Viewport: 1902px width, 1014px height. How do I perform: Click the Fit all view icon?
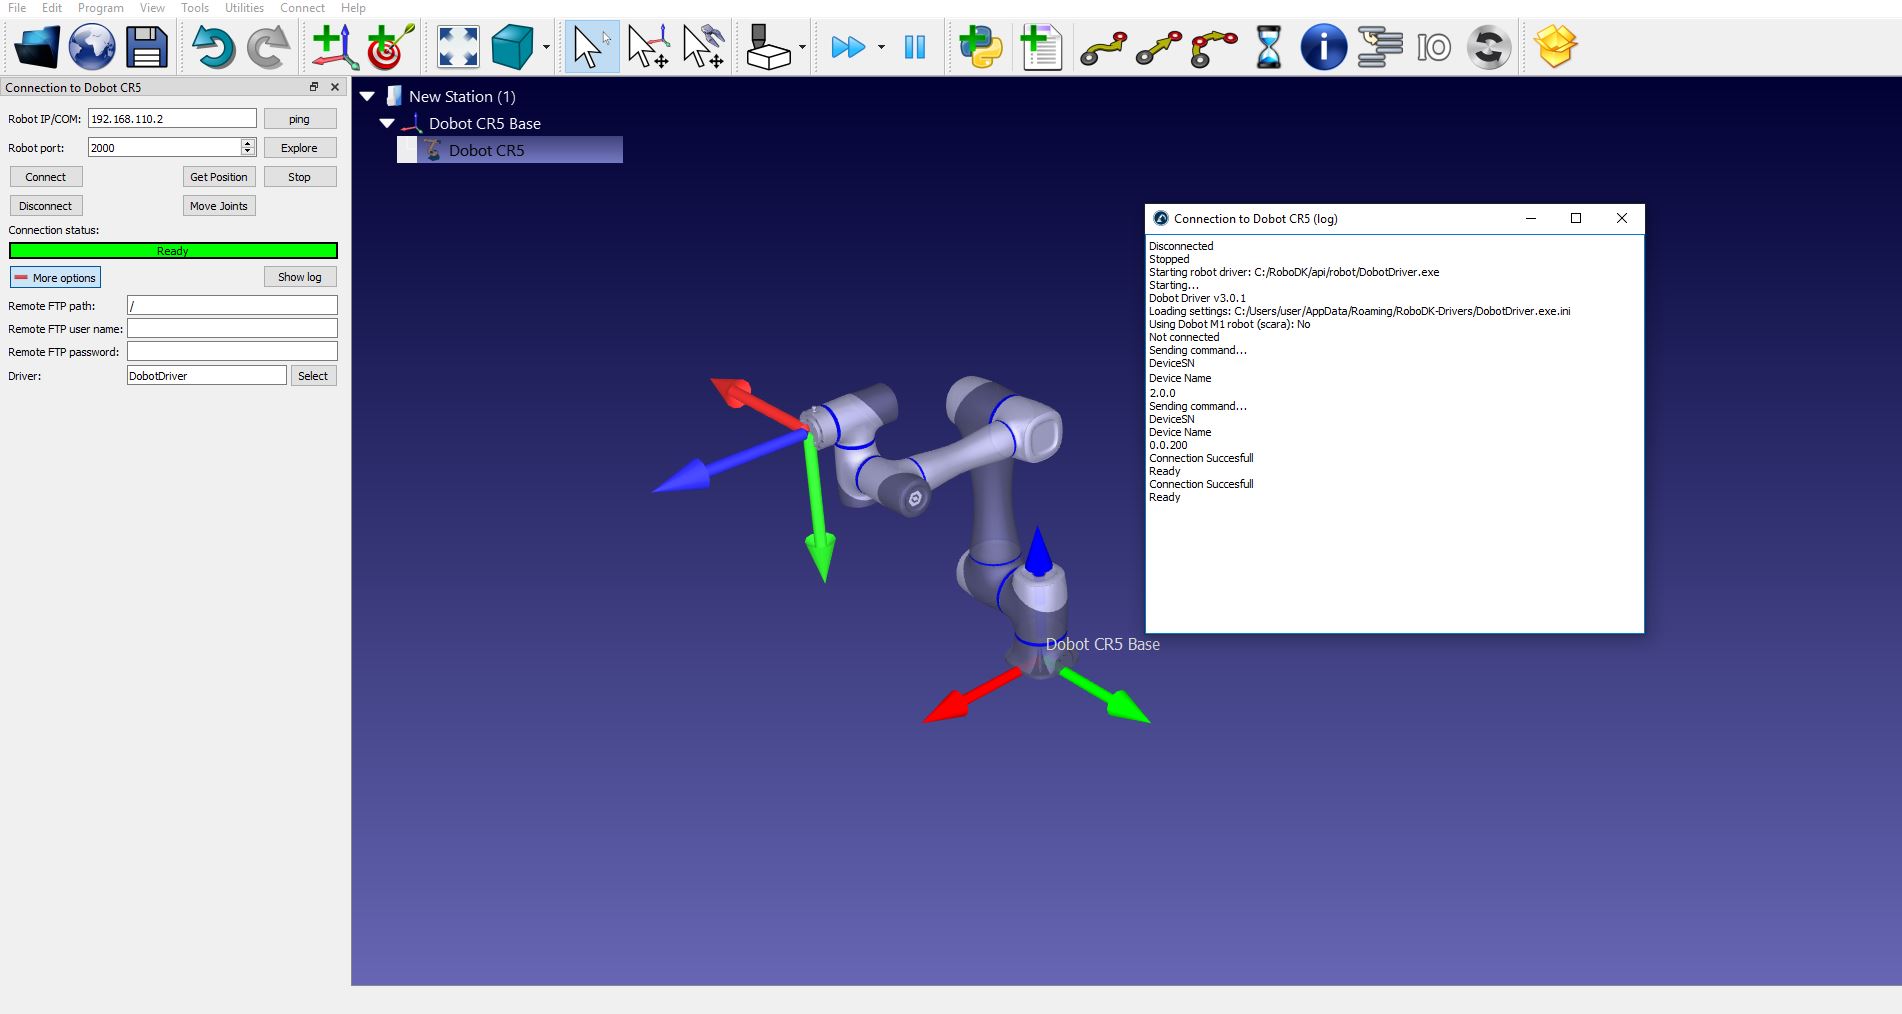tap(458, 47)
